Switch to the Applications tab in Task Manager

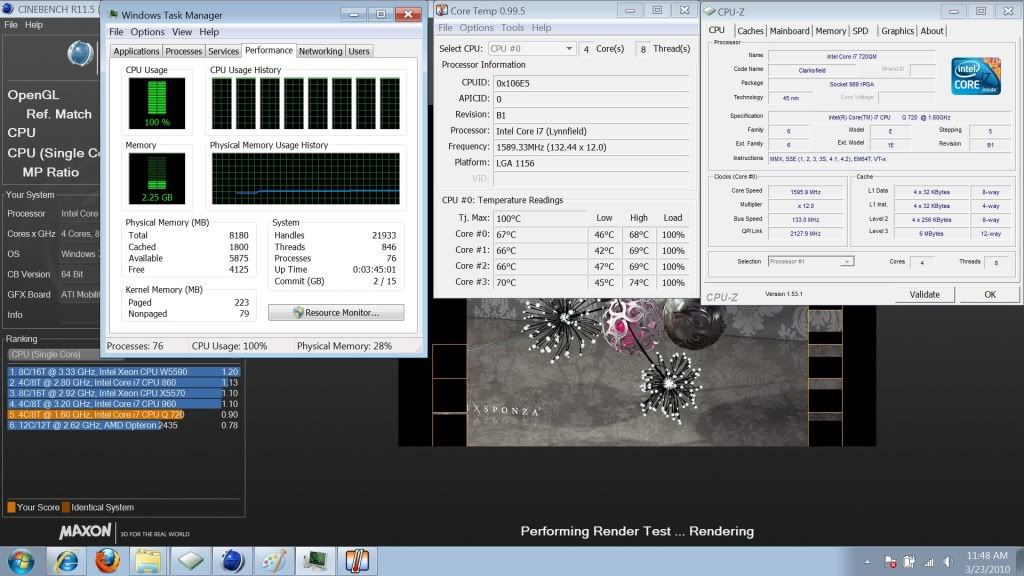(x=136, y=51)
